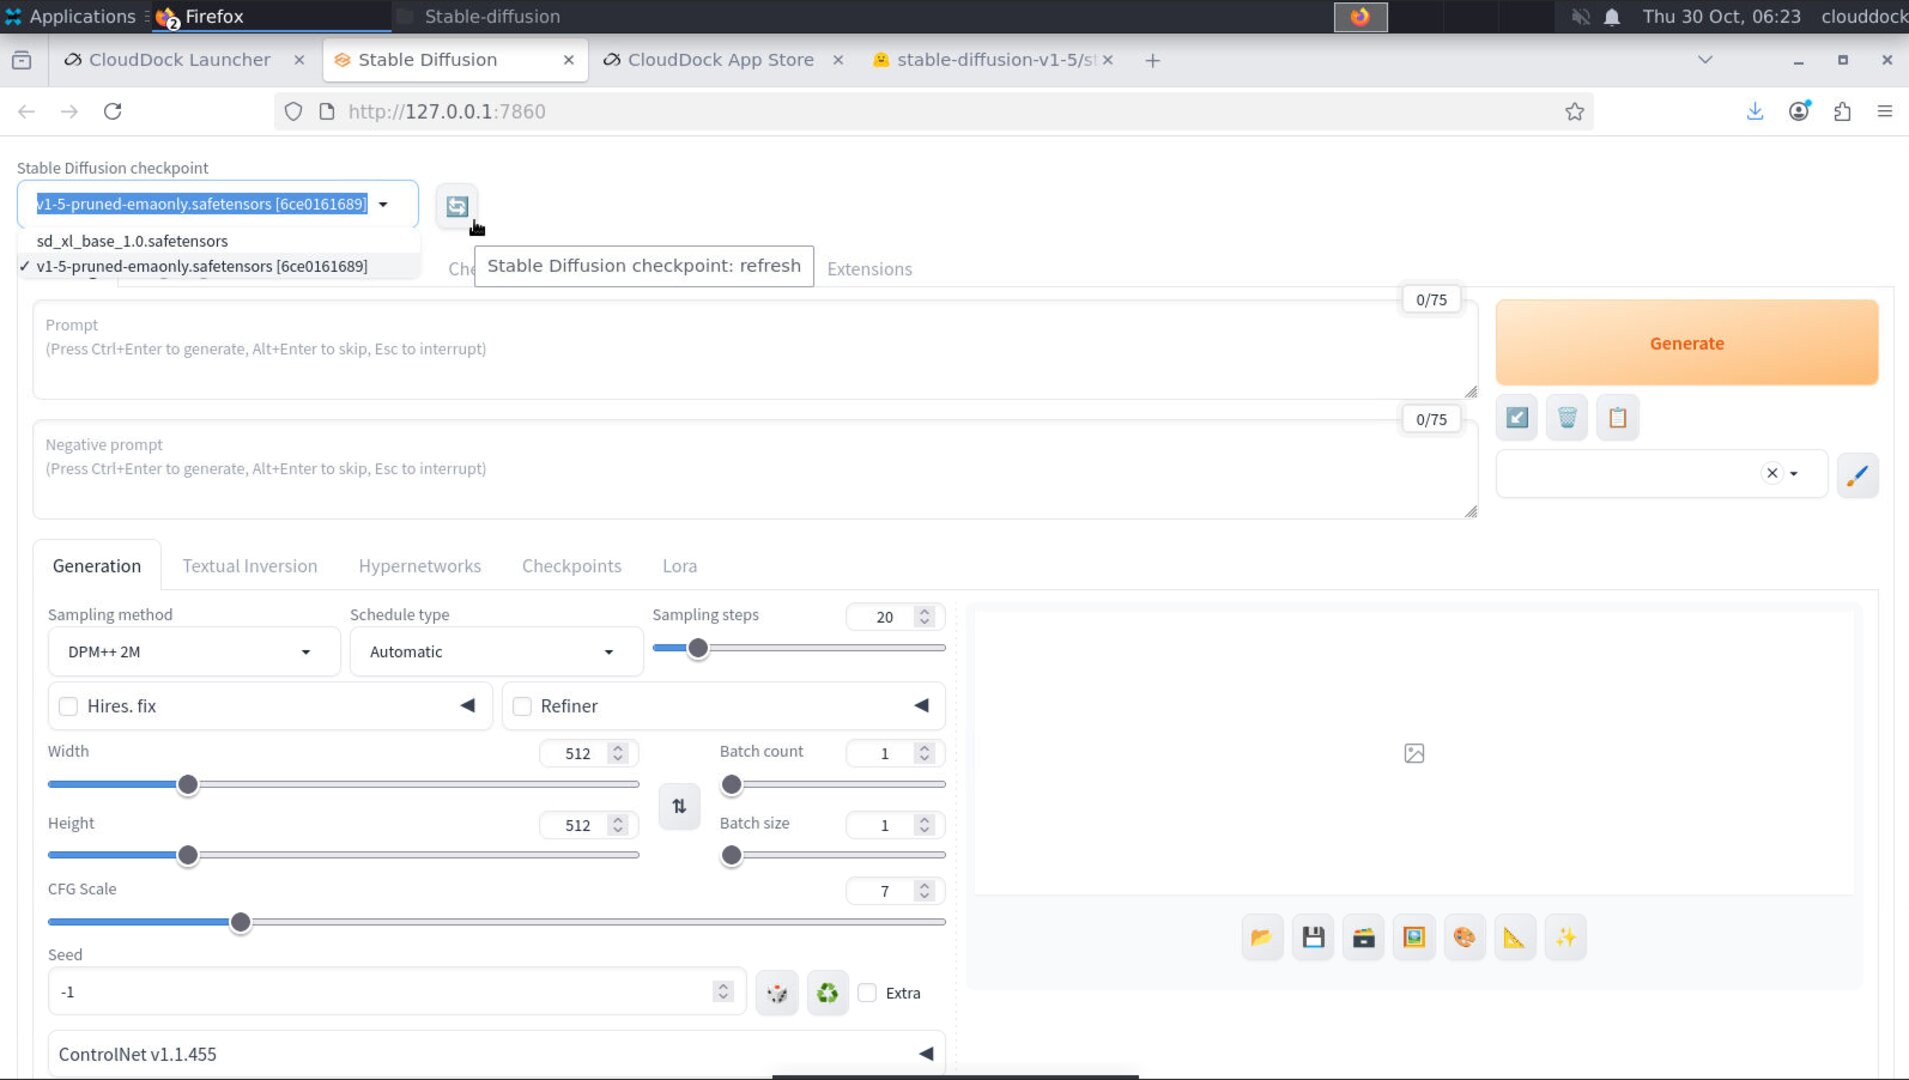Enable the Refiner checkbox
Image resolution: width=1909 pixels, height=1080 pixels.
coord(522,706)
